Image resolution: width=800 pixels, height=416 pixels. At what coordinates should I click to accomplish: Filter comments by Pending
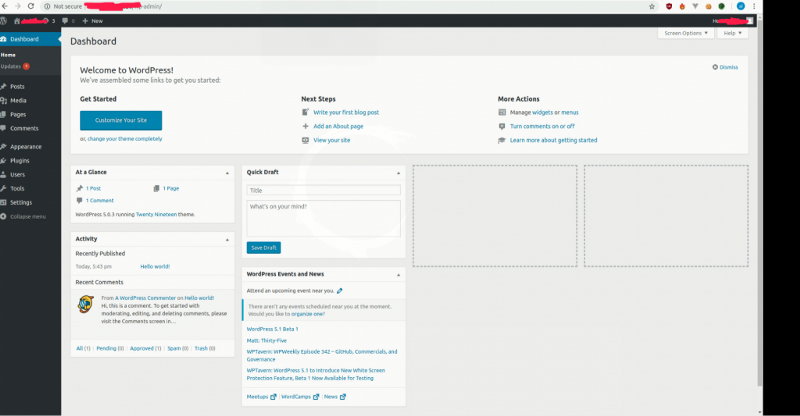click(110, 349)
